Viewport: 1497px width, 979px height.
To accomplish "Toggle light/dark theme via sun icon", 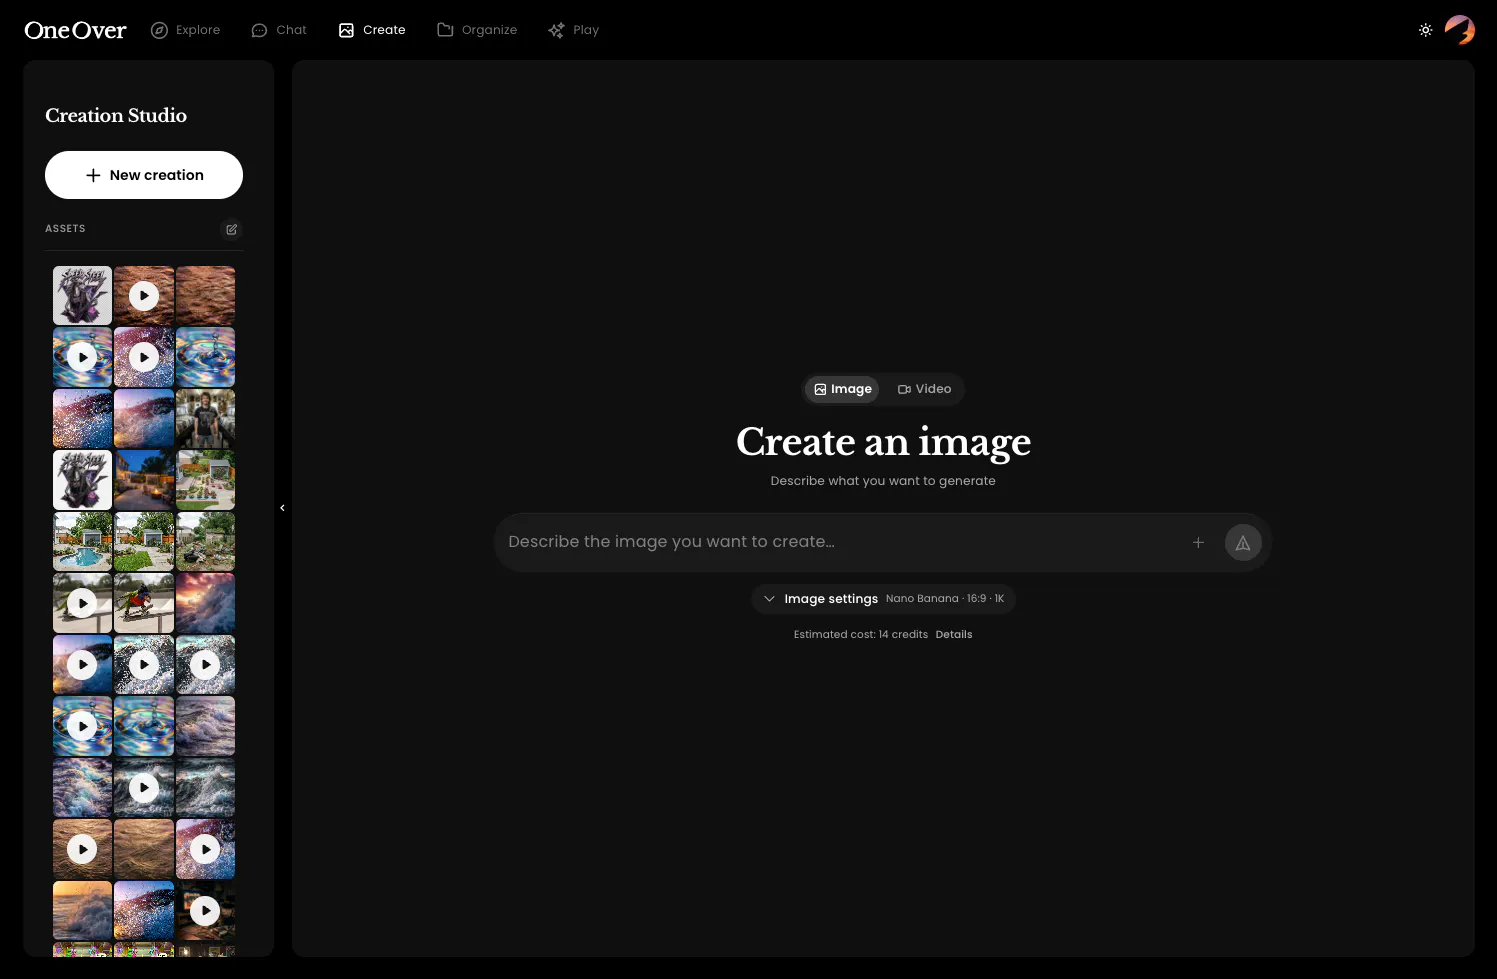I will point(1426,30).
